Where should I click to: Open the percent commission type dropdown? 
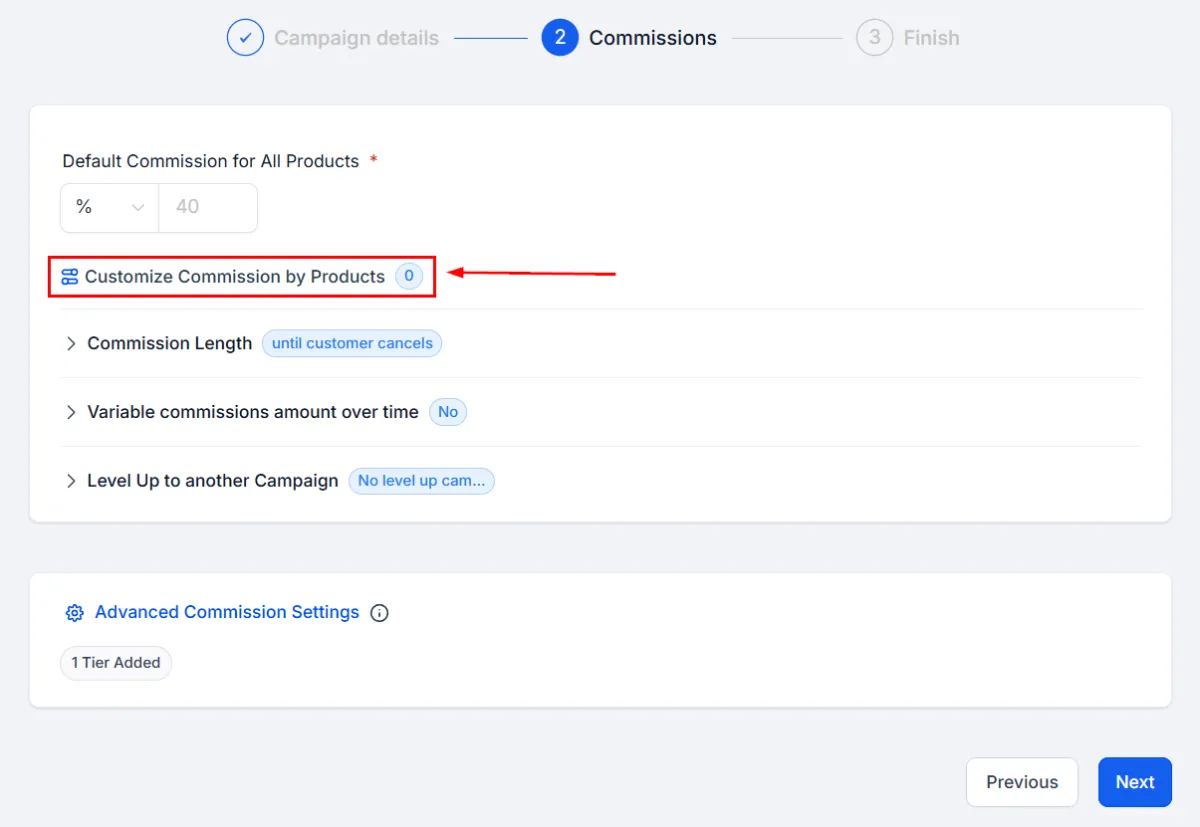coord(110,208)
